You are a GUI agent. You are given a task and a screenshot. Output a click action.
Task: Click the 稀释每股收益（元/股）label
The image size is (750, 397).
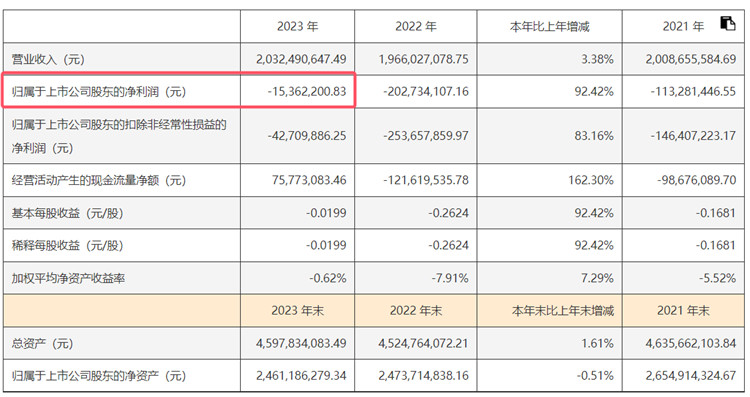(x=67, y=245)
